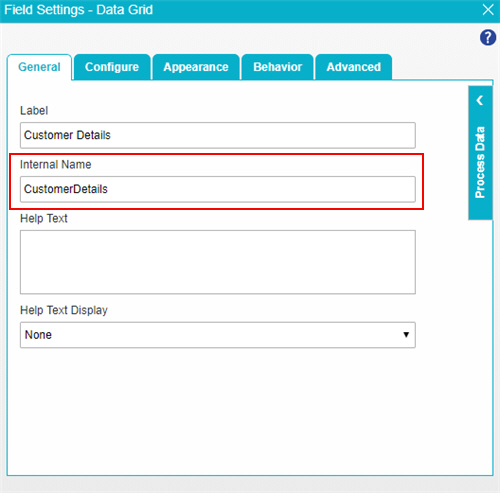
Task: Switch to the General tab
Action: coord(39,67)
